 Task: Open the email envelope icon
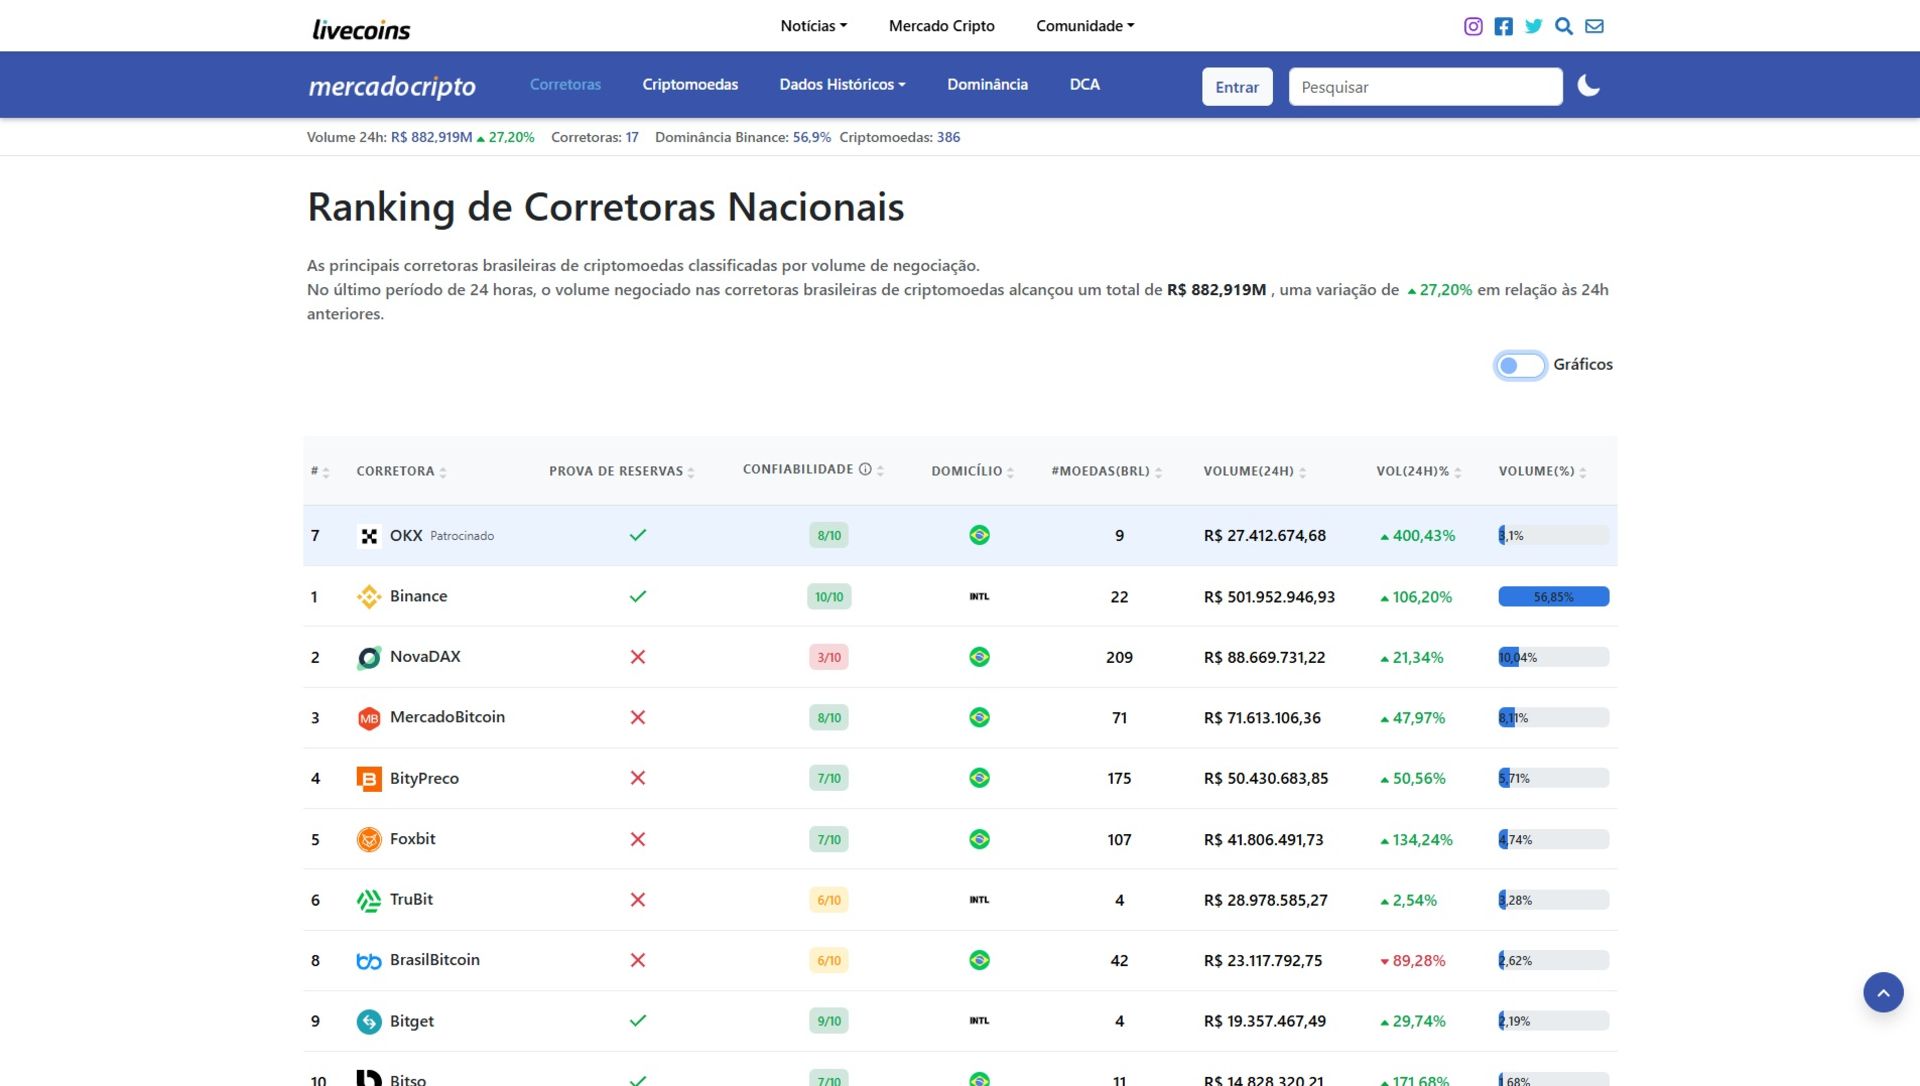pos(1595,26)
